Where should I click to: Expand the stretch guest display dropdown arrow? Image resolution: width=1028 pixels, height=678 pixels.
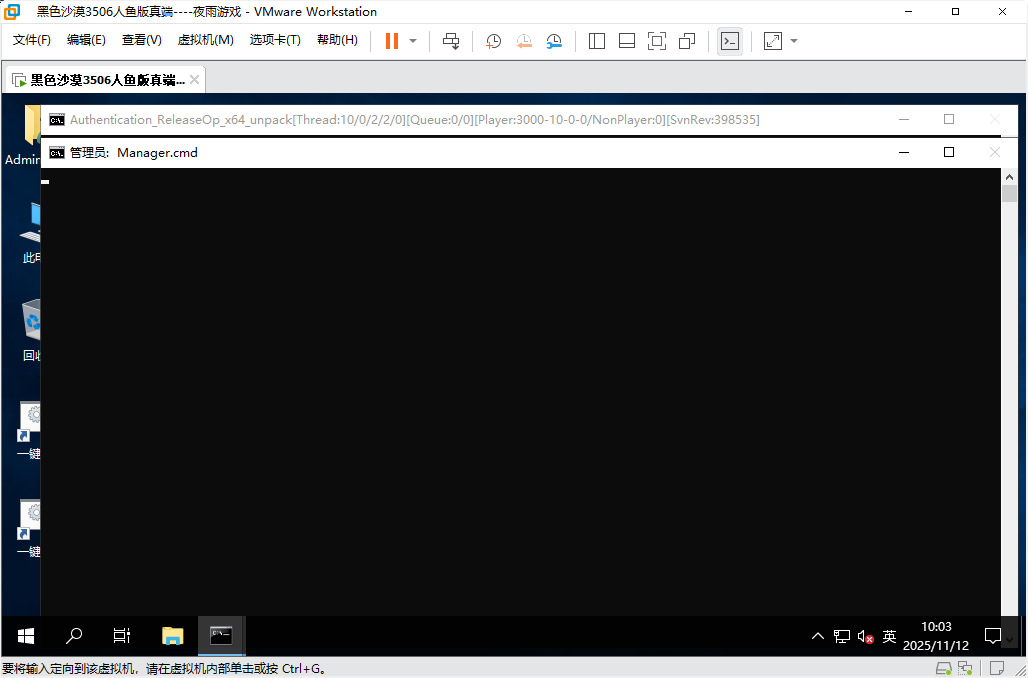pos(794,41)
